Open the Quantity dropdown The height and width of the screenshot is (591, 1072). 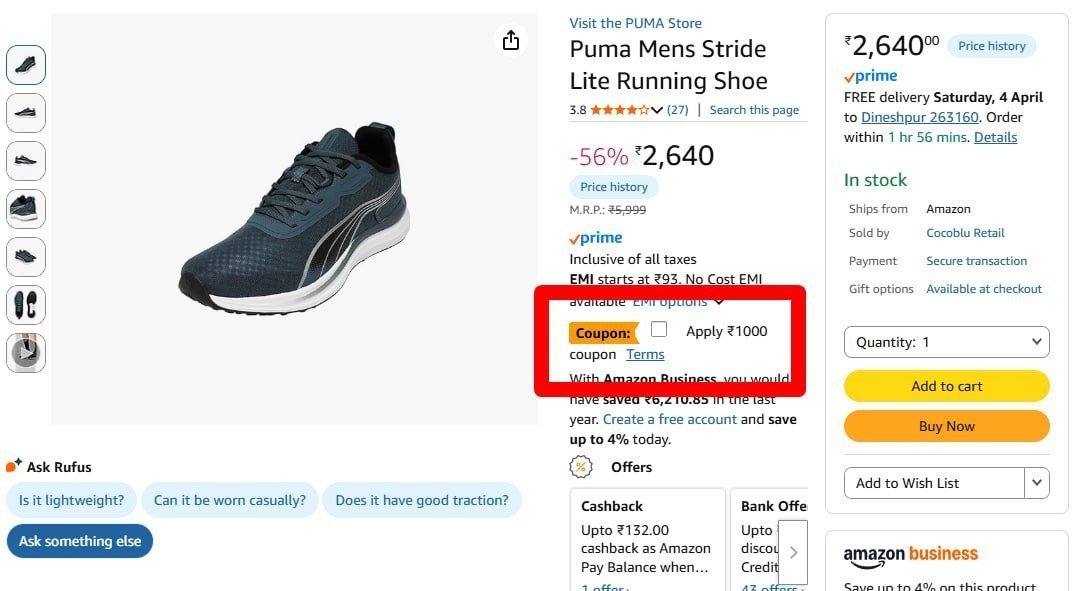946,342
